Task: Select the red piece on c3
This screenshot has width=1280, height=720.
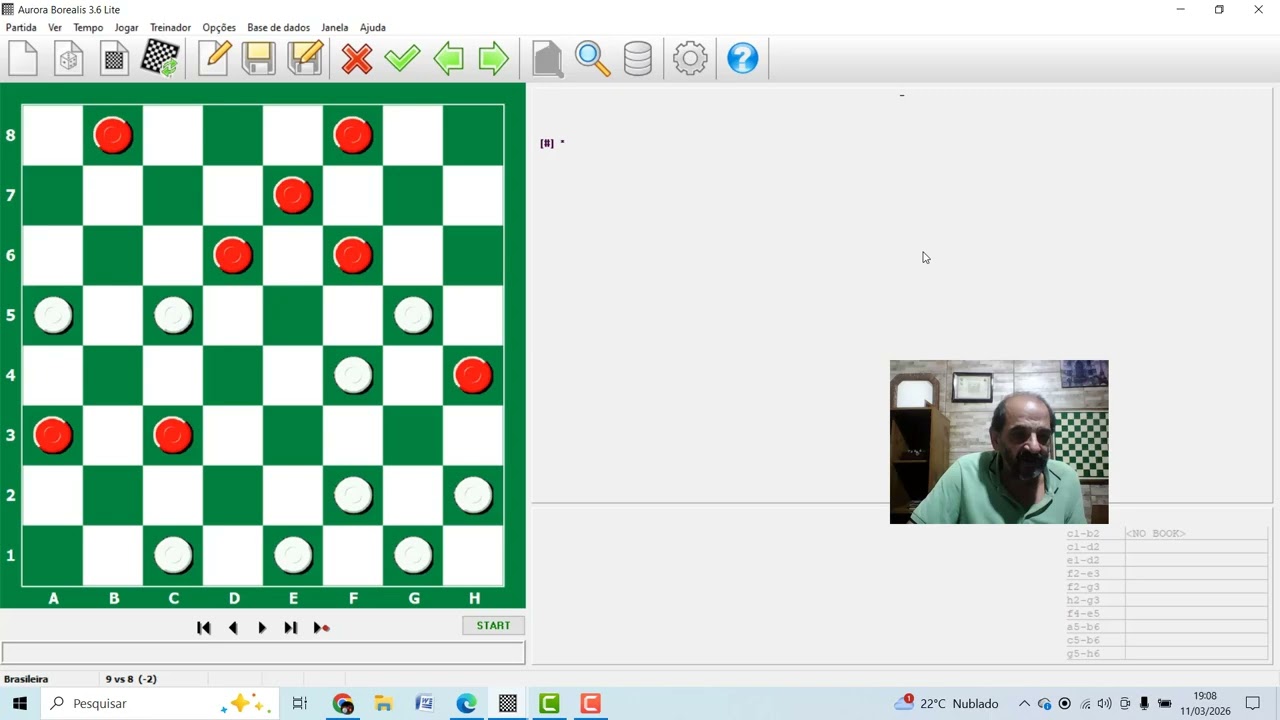Action: tap(173, 435)
